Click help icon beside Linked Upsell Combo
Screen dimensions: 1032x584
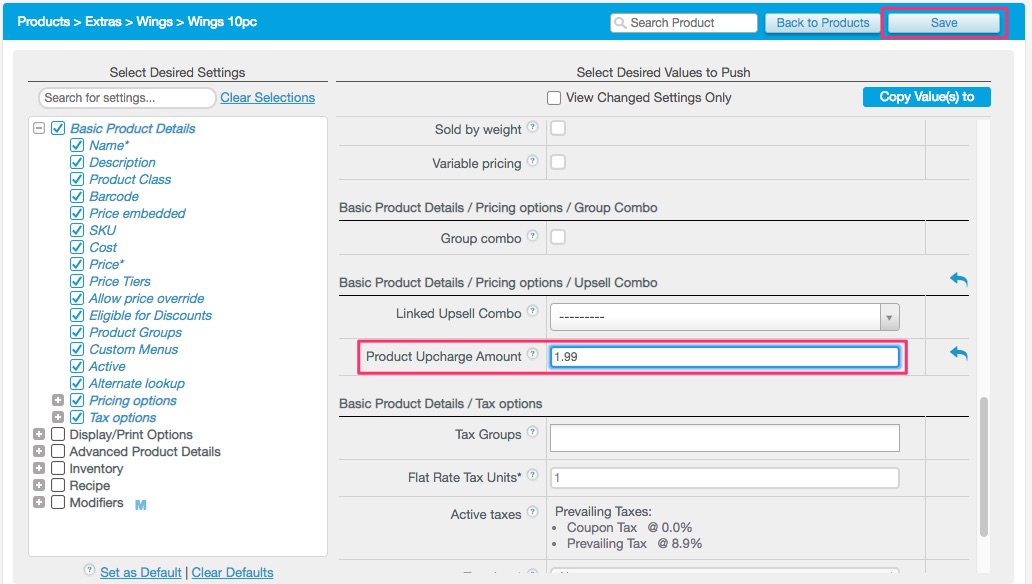click(532, 313)
